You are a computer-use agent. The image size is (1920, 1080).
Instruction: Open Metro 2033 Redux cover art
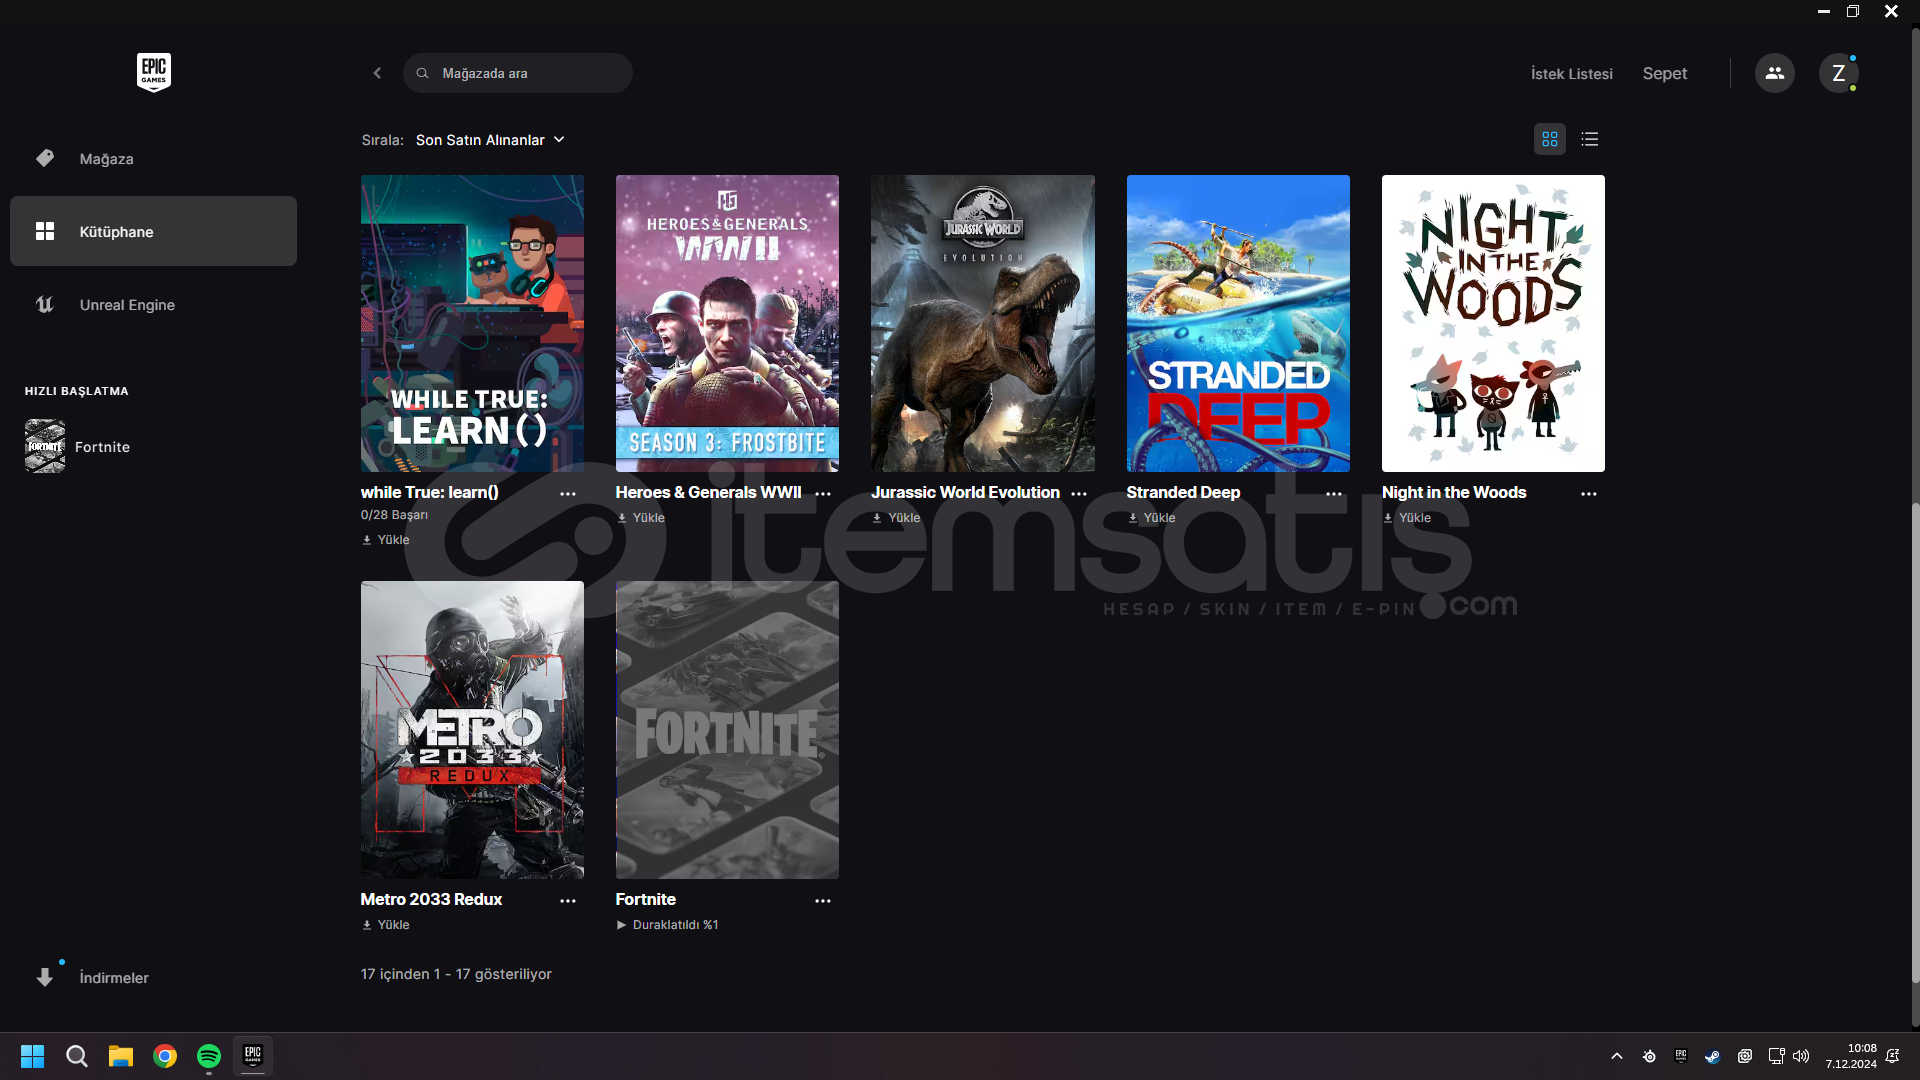coord(472,730)
